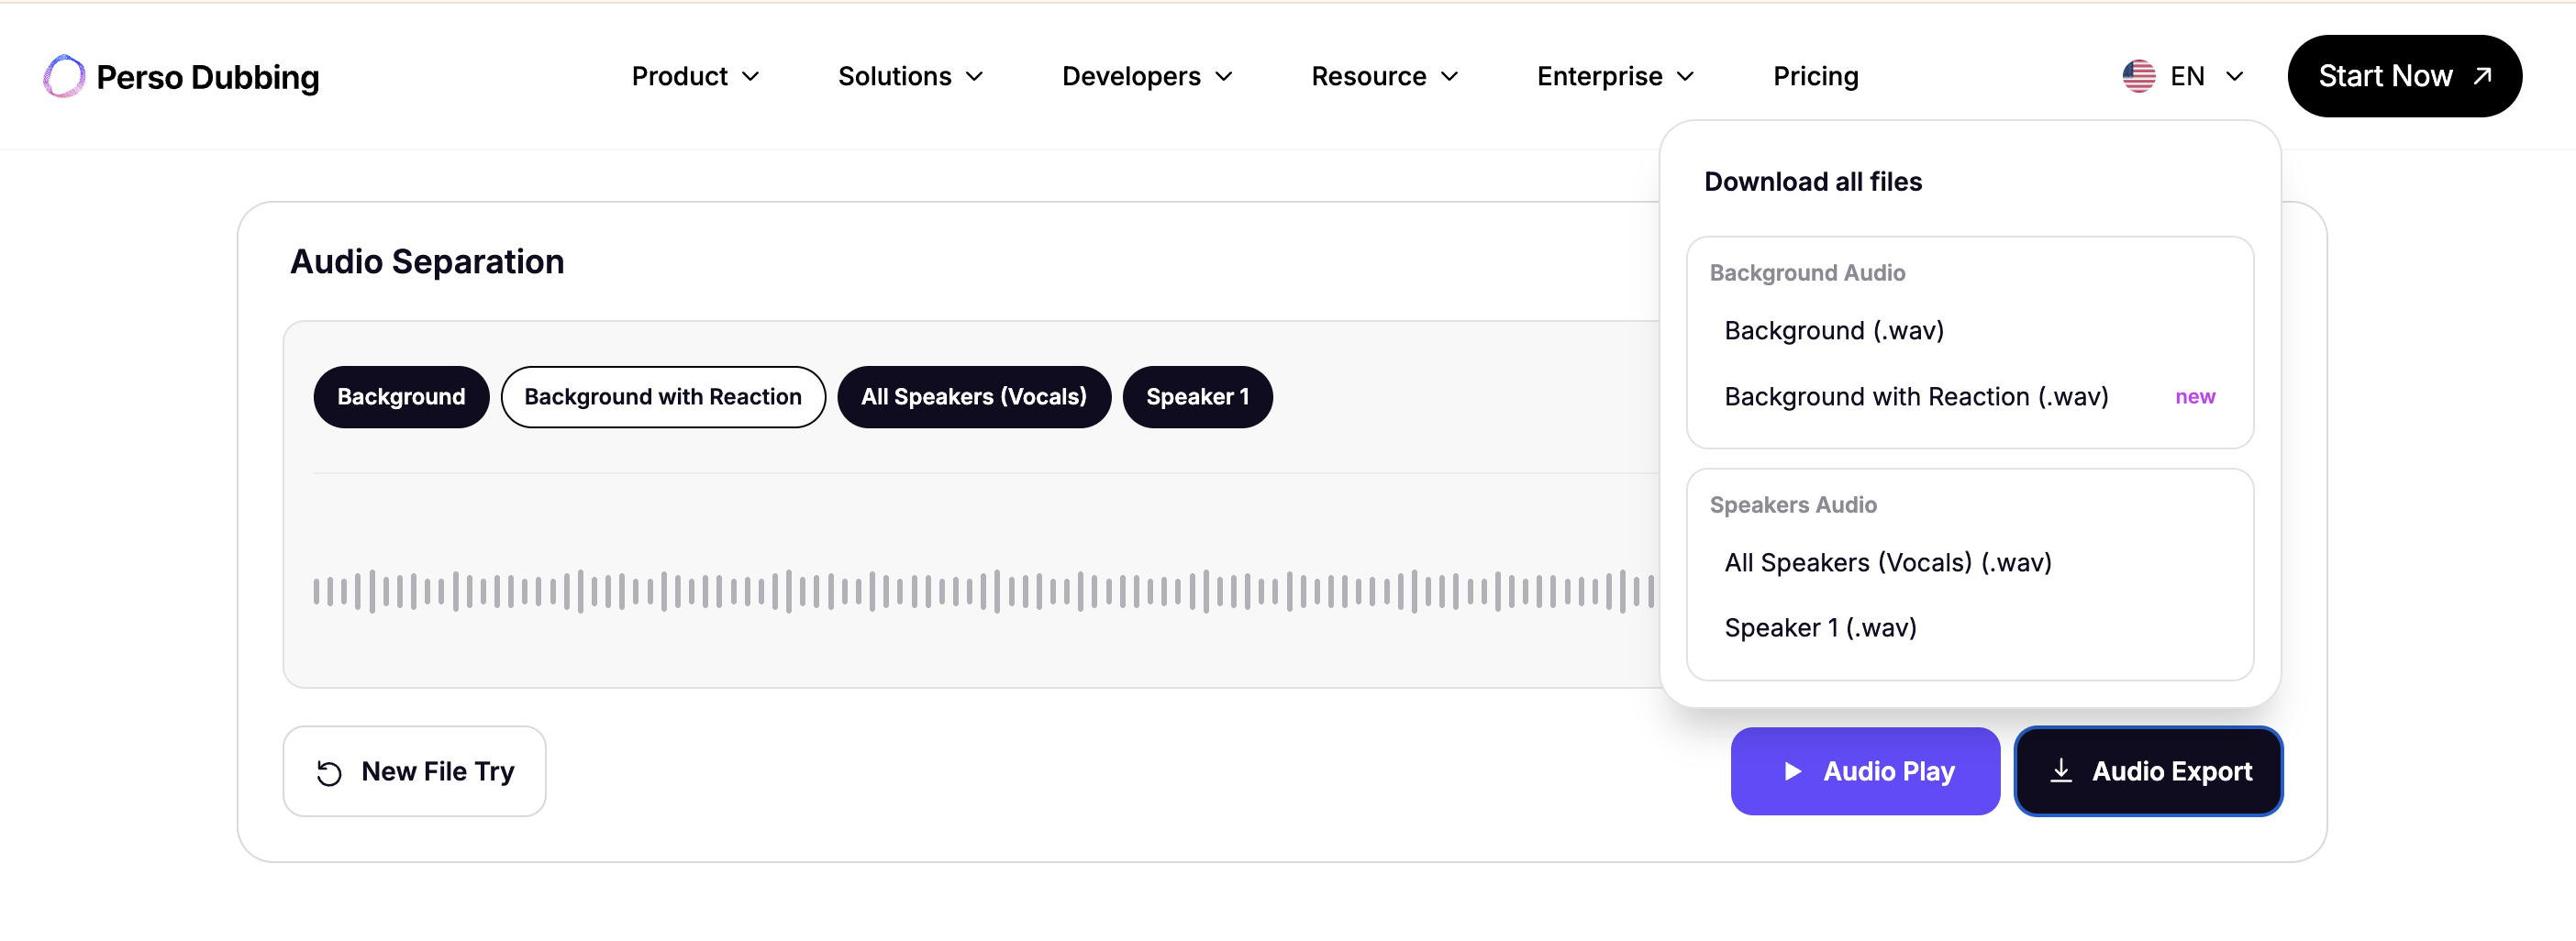Click the New File Try button
This screenshot has height=941, width=2576.
pyautogui.click(x=414, y=771)
